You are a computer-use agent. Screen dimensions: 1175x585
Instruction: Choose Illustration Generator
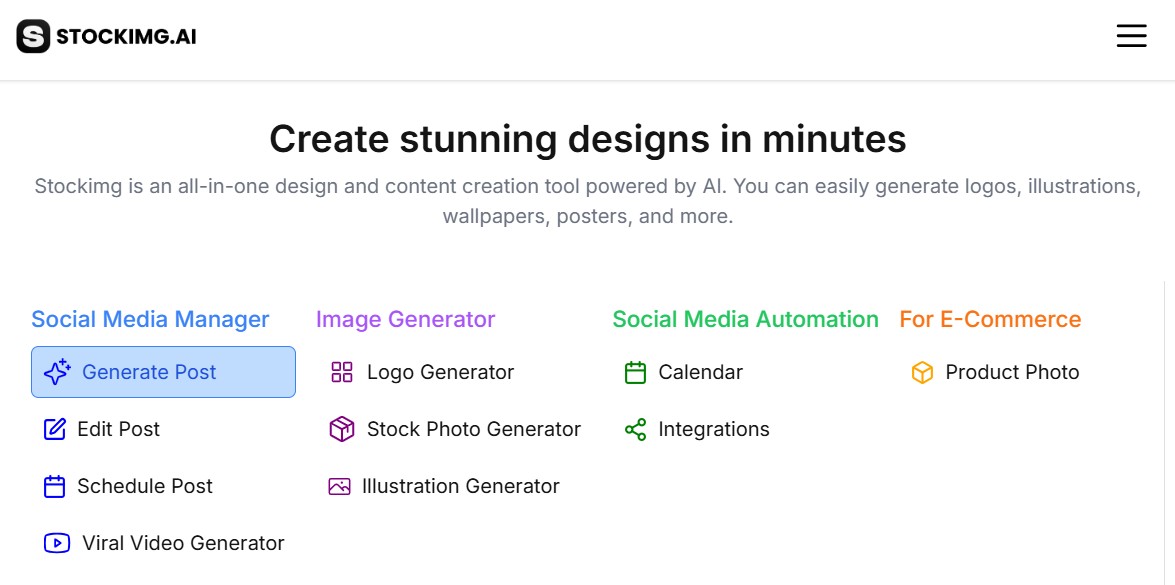[460, 486]
